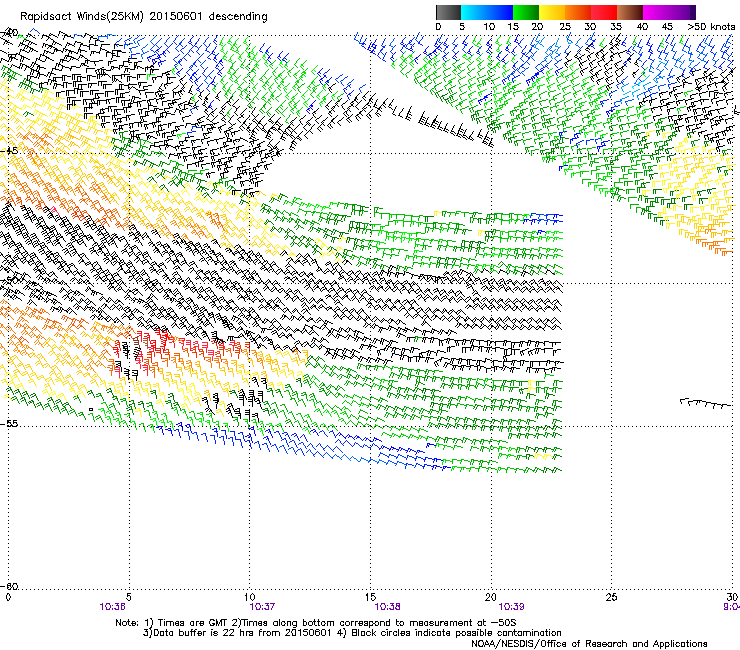Click the gray 0-5 knots legend swatch
The height and width of the screenshot is (650, 740).
(x=448, y=12)
